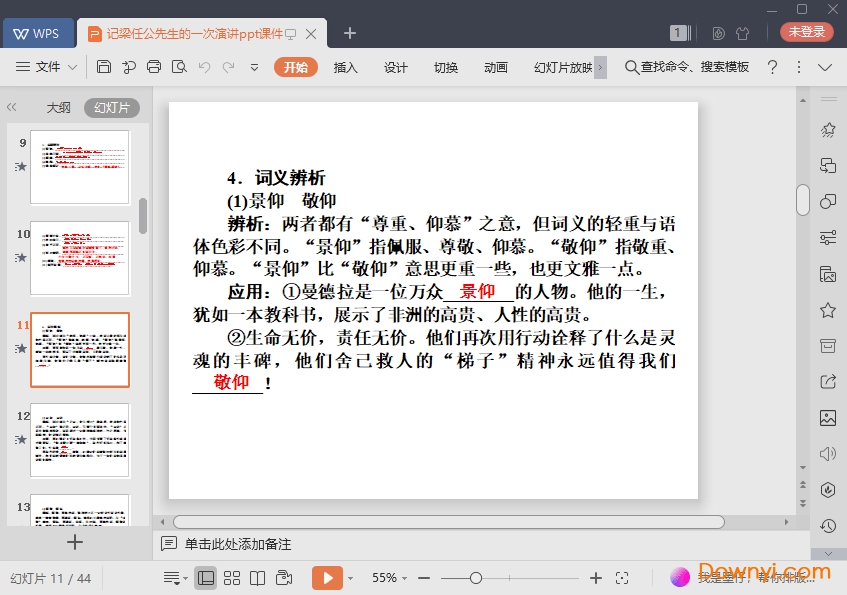
Task: Open the picture panel in right sidebar
Action: [x=828, y=418]
